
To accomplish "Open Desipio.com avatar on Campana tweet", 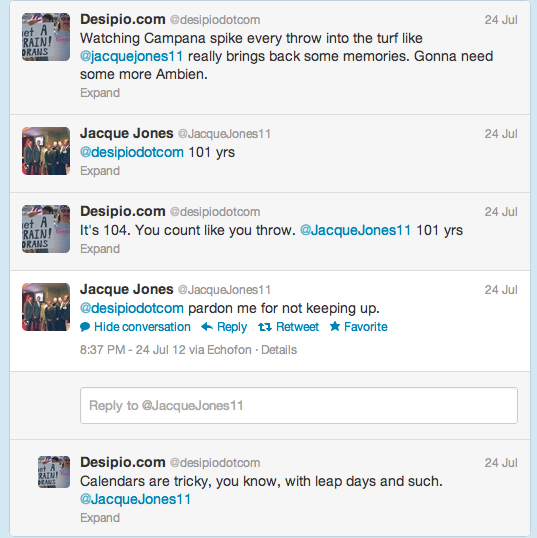I will pyautogui.click(x=46, y=37).
